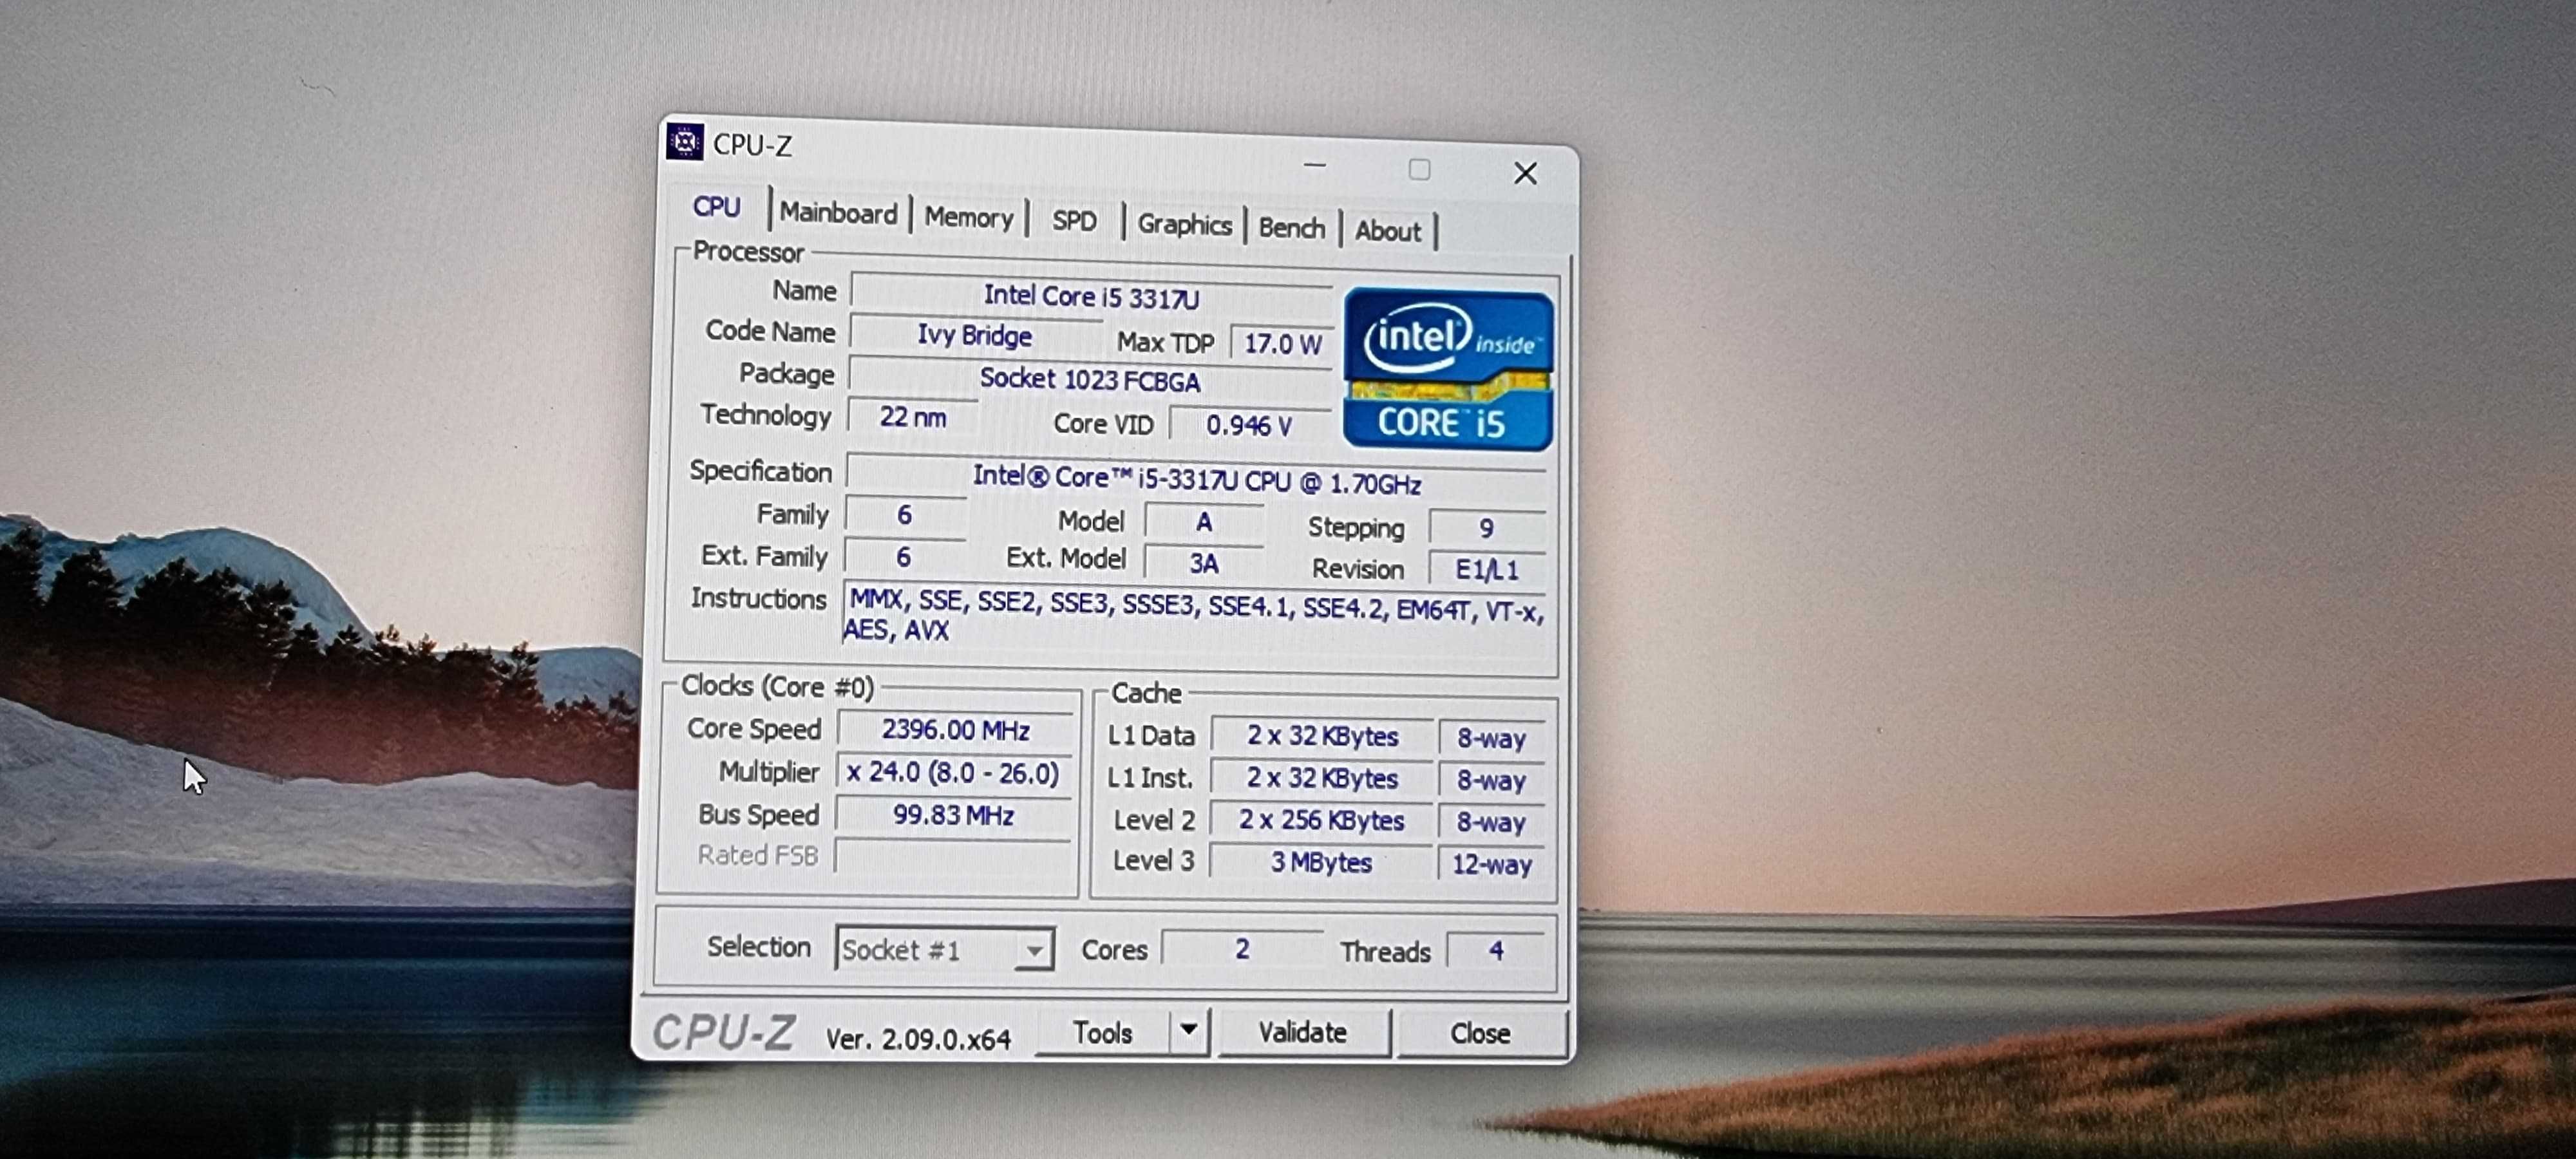The width and height of the screenshot is (2576, 1159).
Task: Click the Level 3 associativity 12-way
Action: click(1491, 864)
